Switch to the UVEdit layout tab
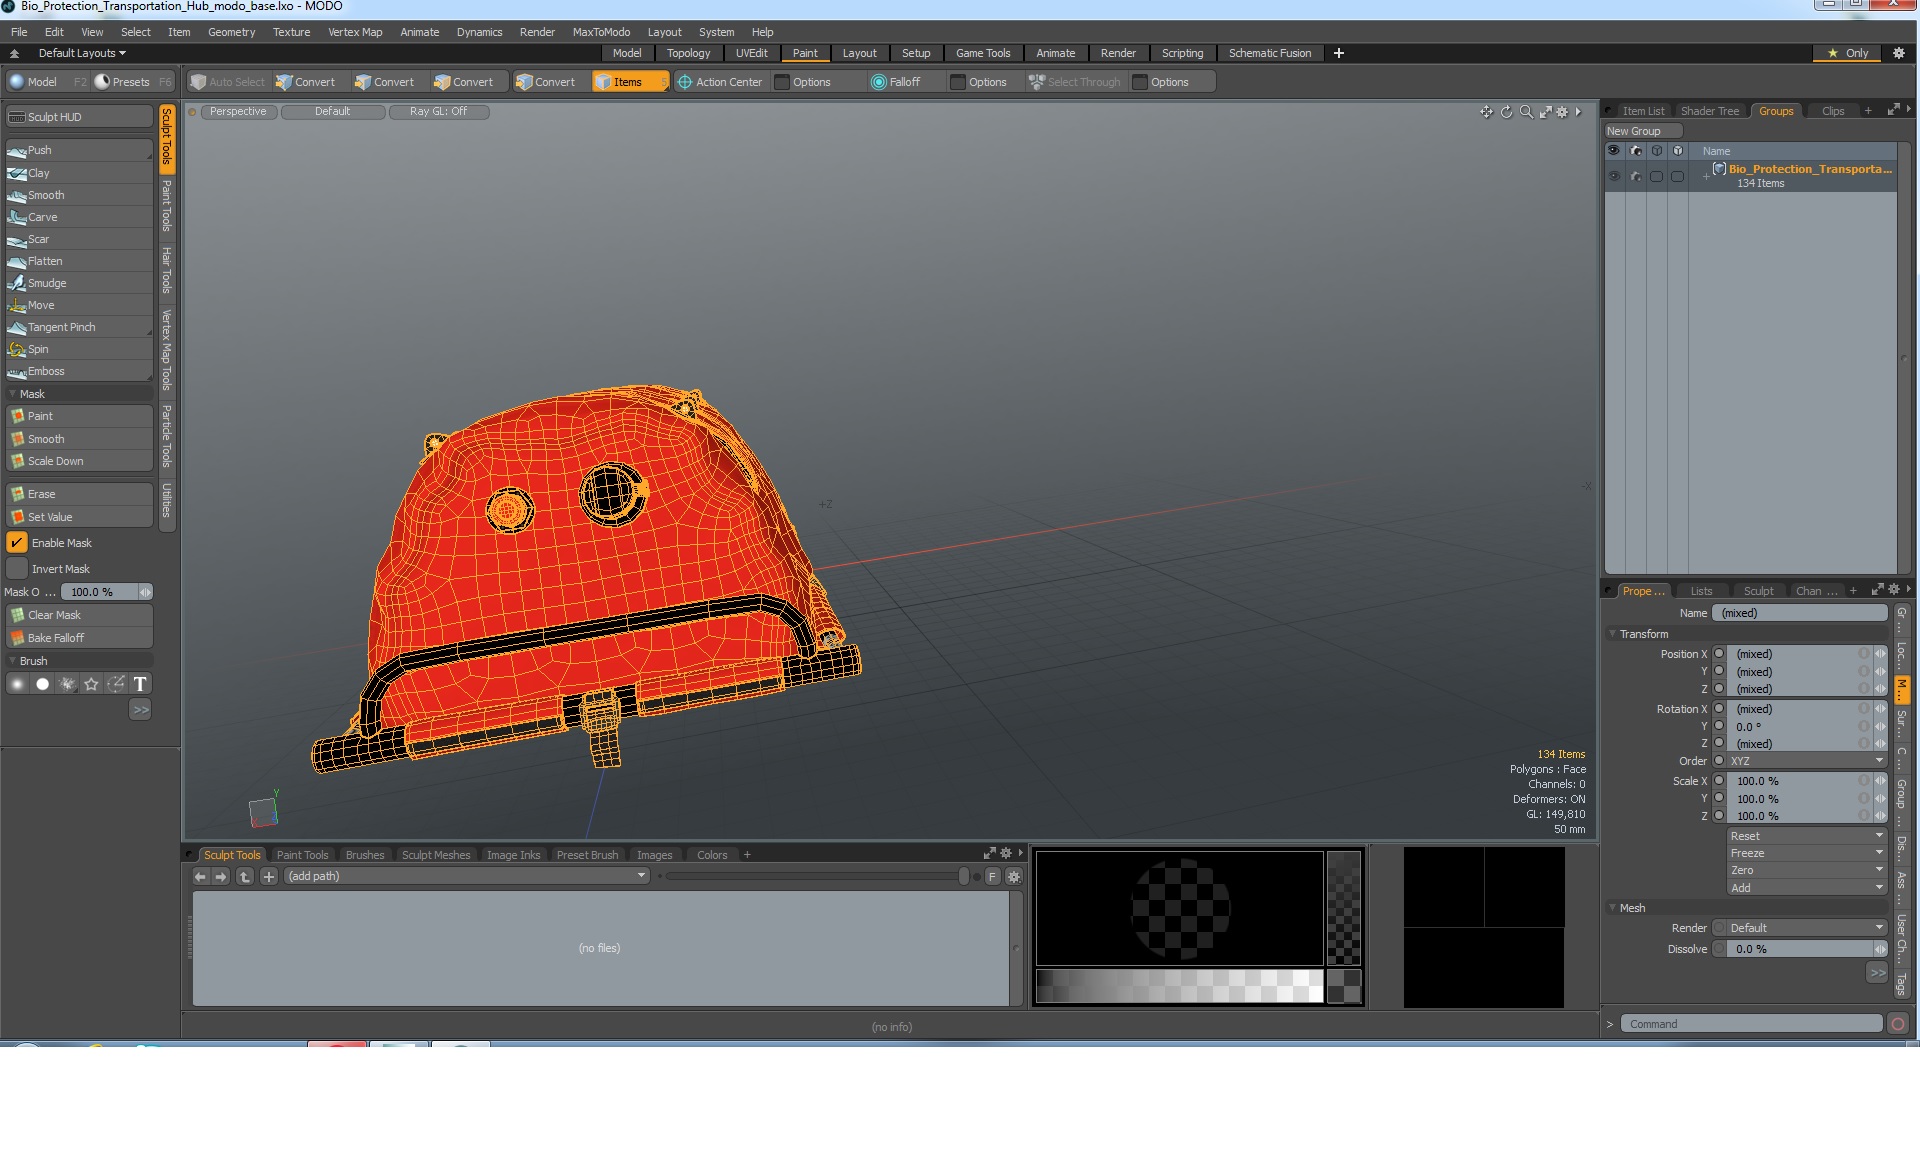Viewport: 1920px width, 1158px height. coord(752,53)
